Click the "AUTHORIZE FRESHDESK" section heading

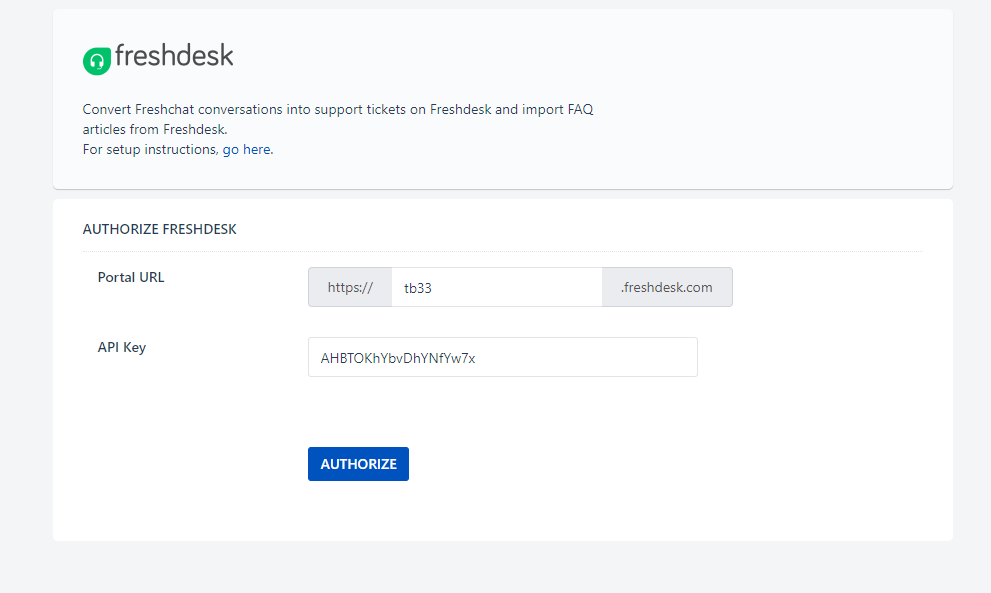pyautogui.click(x=159, y=229)
